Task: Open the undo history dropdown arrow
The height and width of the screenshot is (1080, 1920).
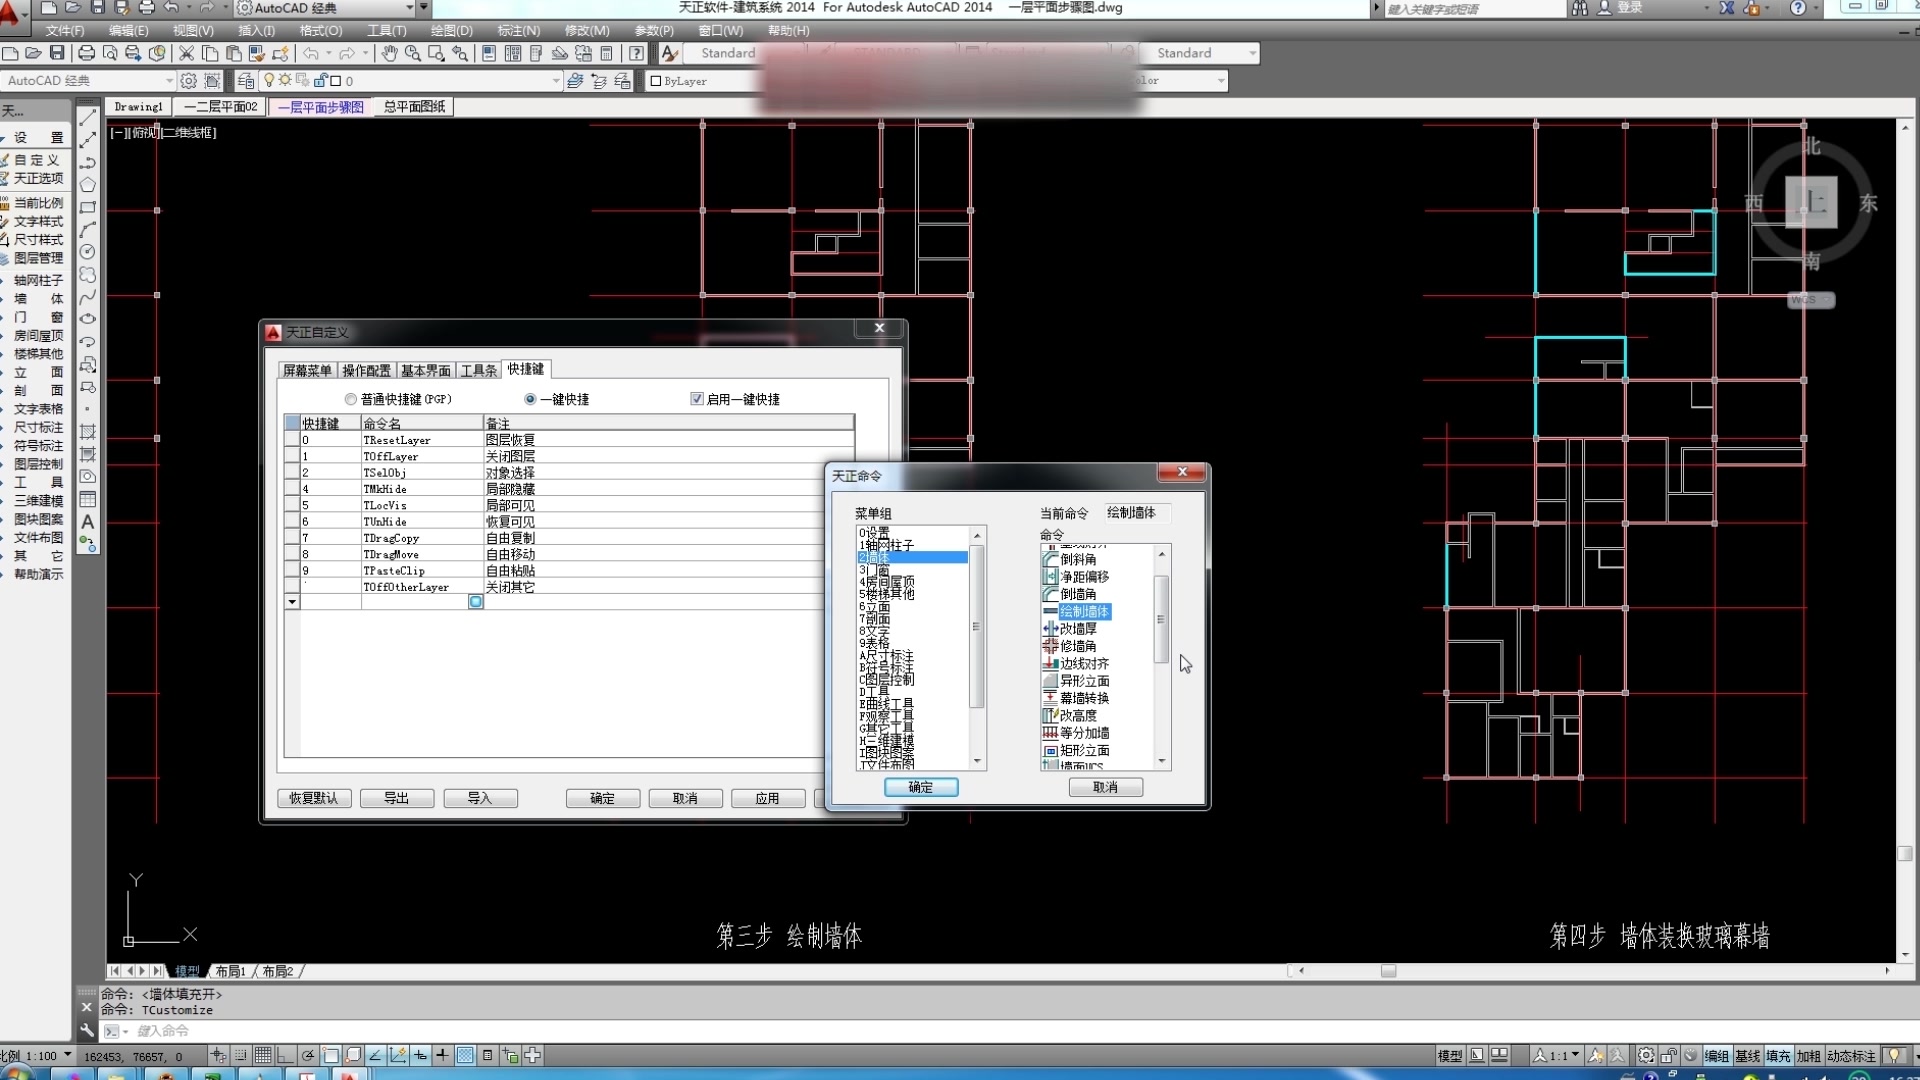Action: pos(328,53)
